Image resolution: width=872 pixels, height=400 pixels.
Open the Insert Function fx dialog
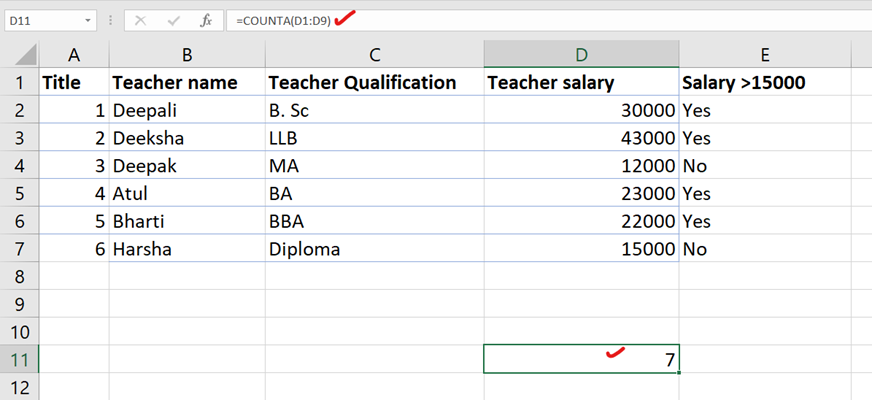coord(206,20)
